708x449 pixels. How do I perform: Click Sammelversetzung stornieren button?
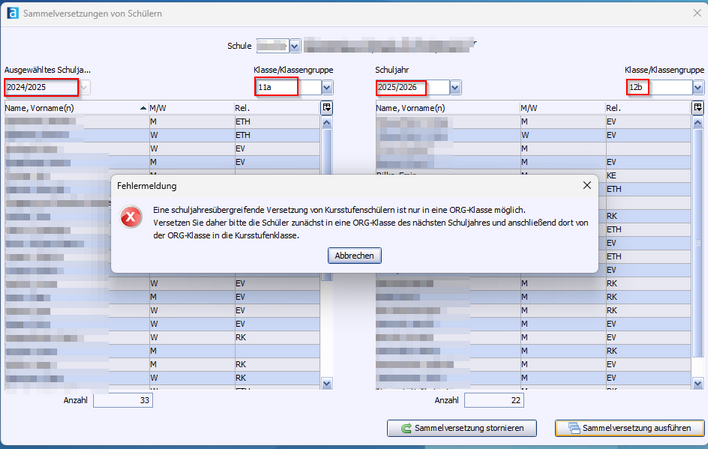click(x=462, y=428)
